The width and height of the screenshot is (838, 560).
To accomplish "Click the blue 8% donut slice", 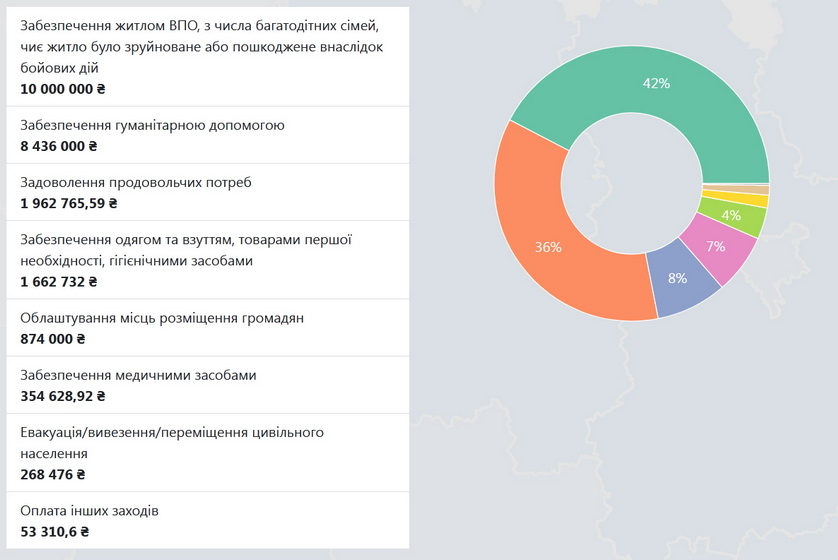I will (x=680, y=280).
